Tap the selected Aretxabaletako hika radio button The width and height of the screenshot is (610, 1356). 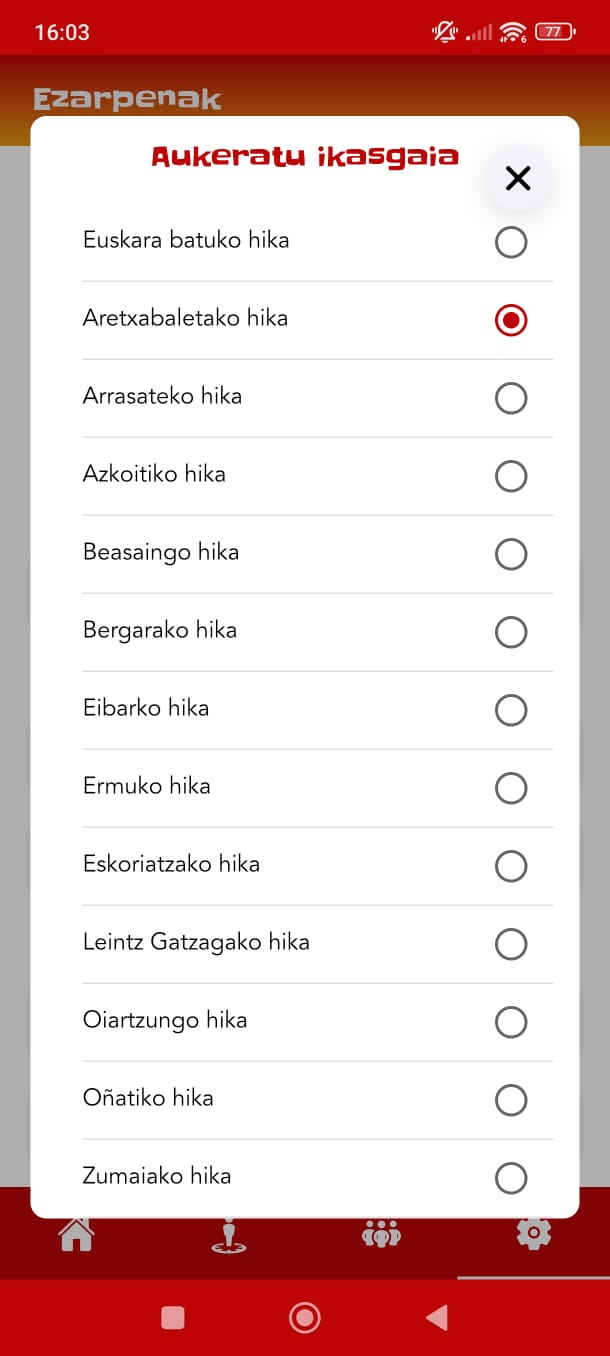(x=511, y=320)
